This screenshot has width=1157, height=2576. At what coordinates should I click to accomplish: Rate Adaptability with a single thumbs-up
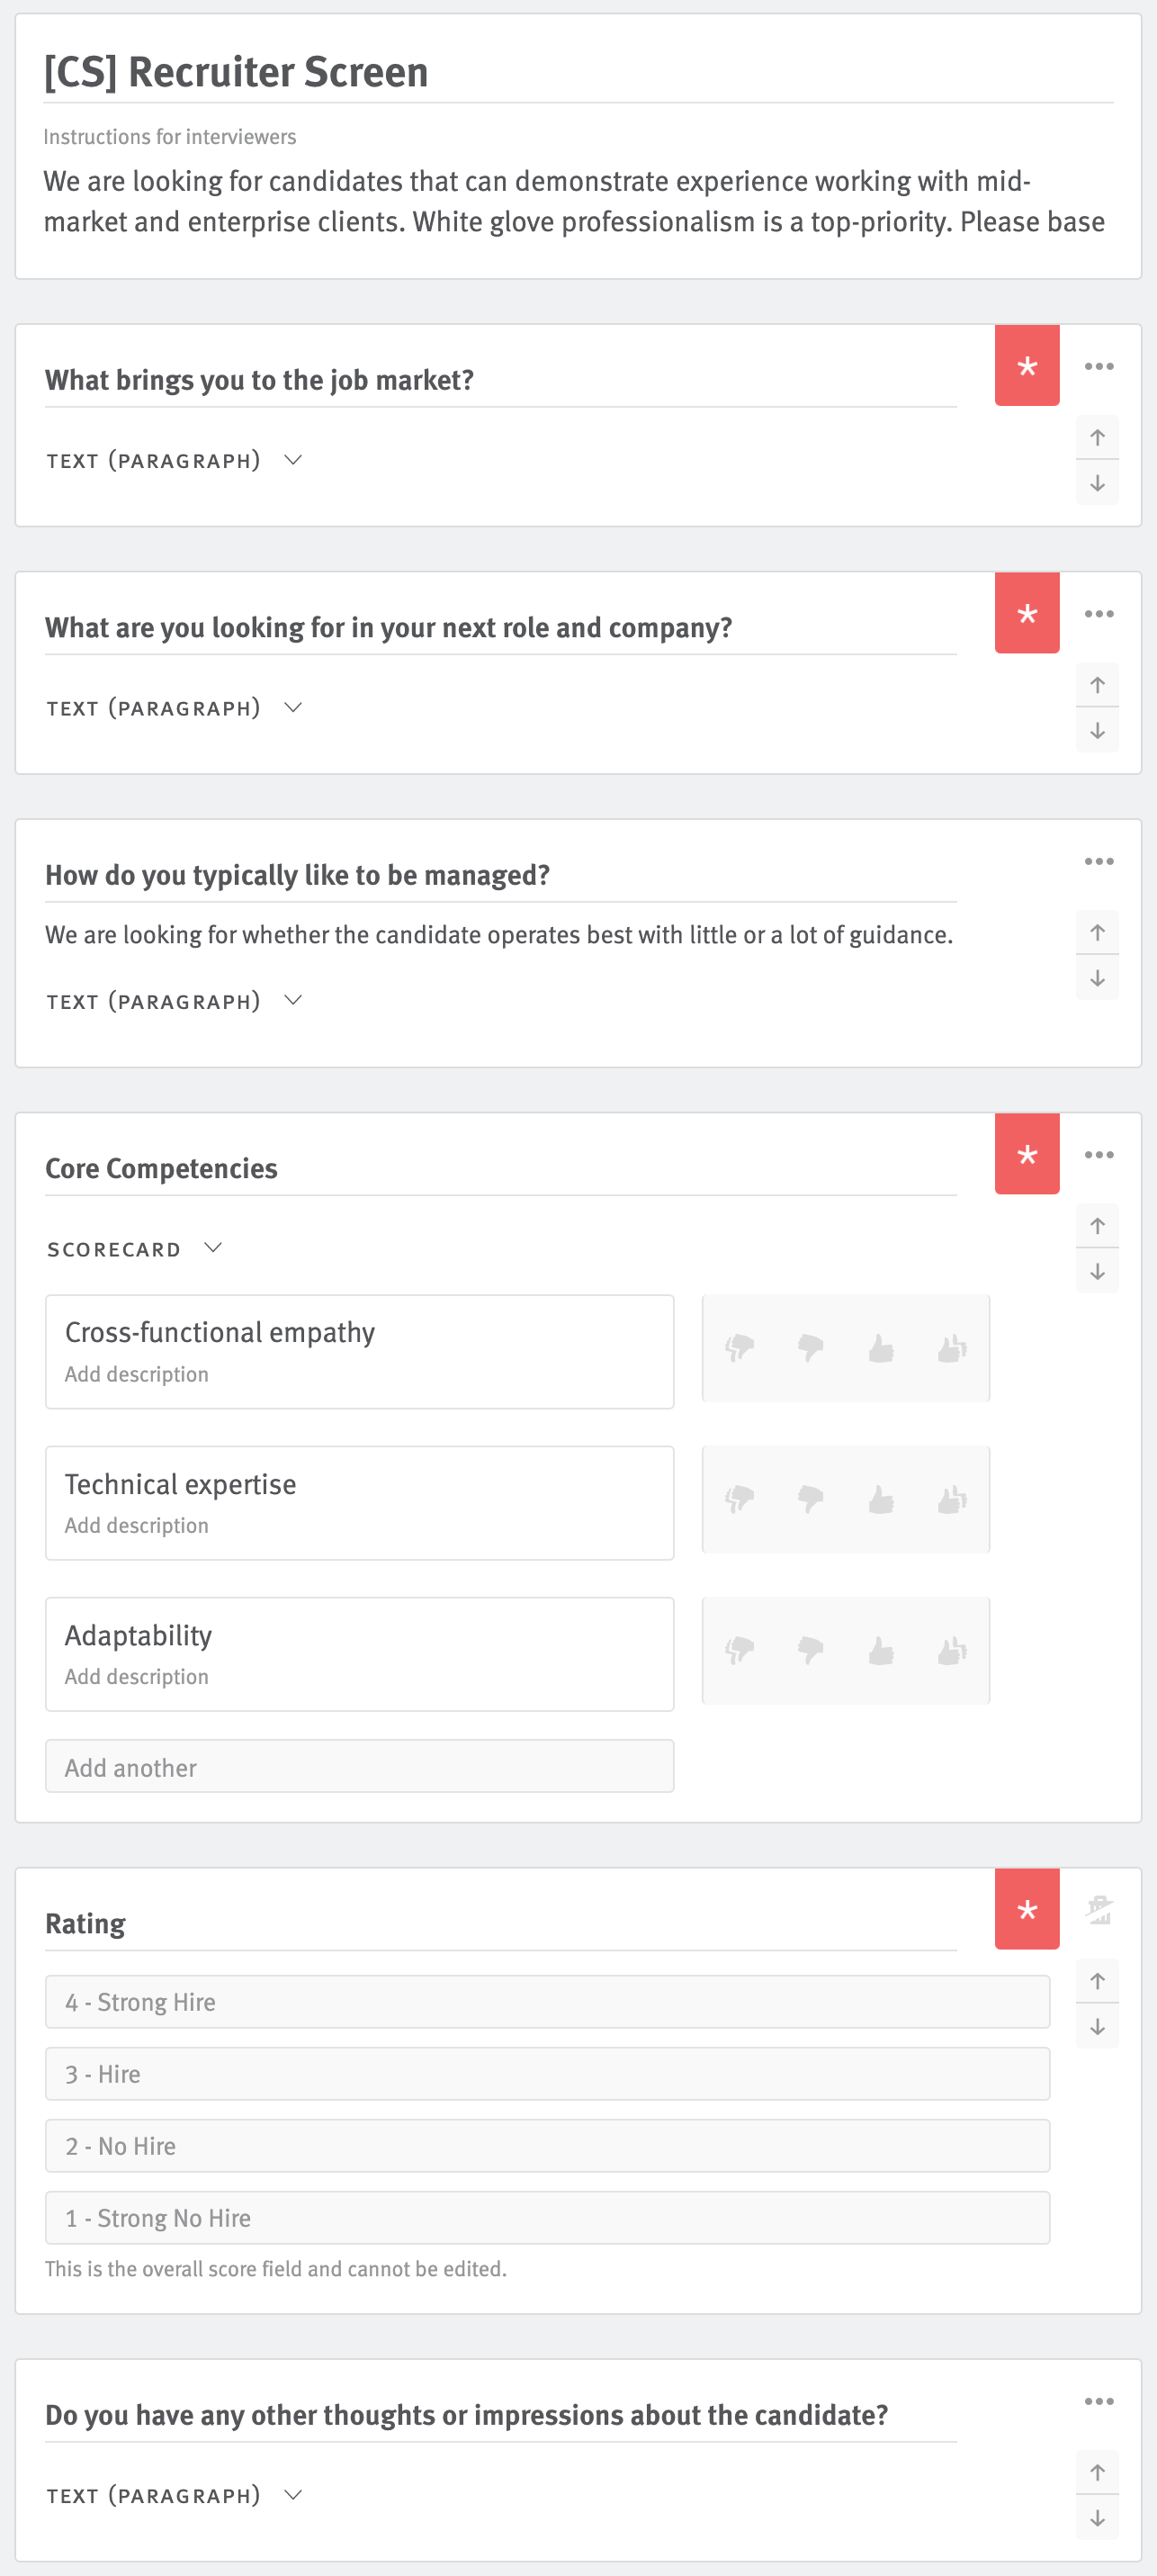pos(880,1651)
